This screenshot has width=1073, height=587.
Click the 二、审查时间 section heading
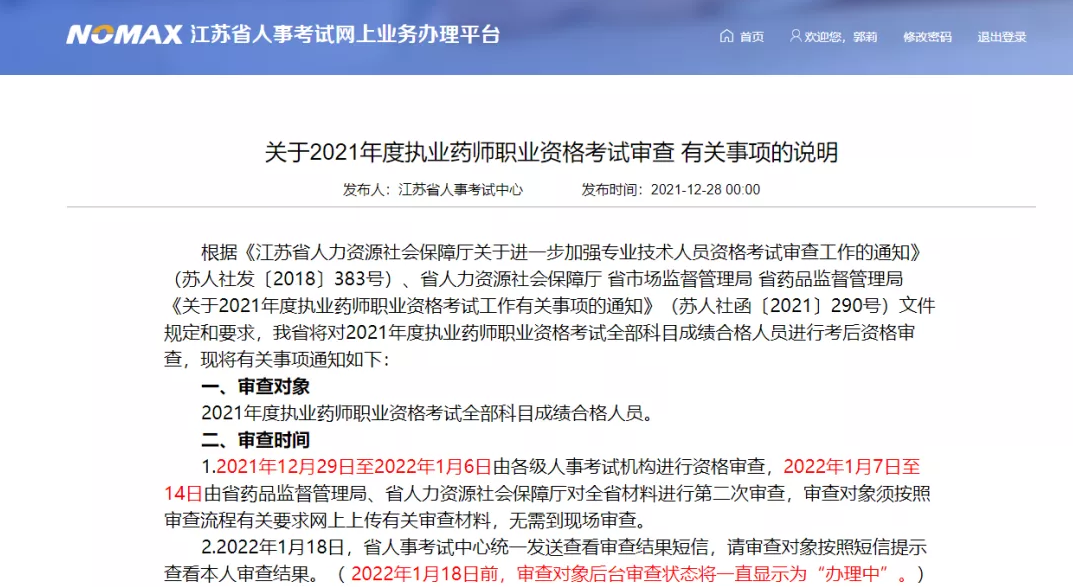pyautogui.click(x=256, y=440)
